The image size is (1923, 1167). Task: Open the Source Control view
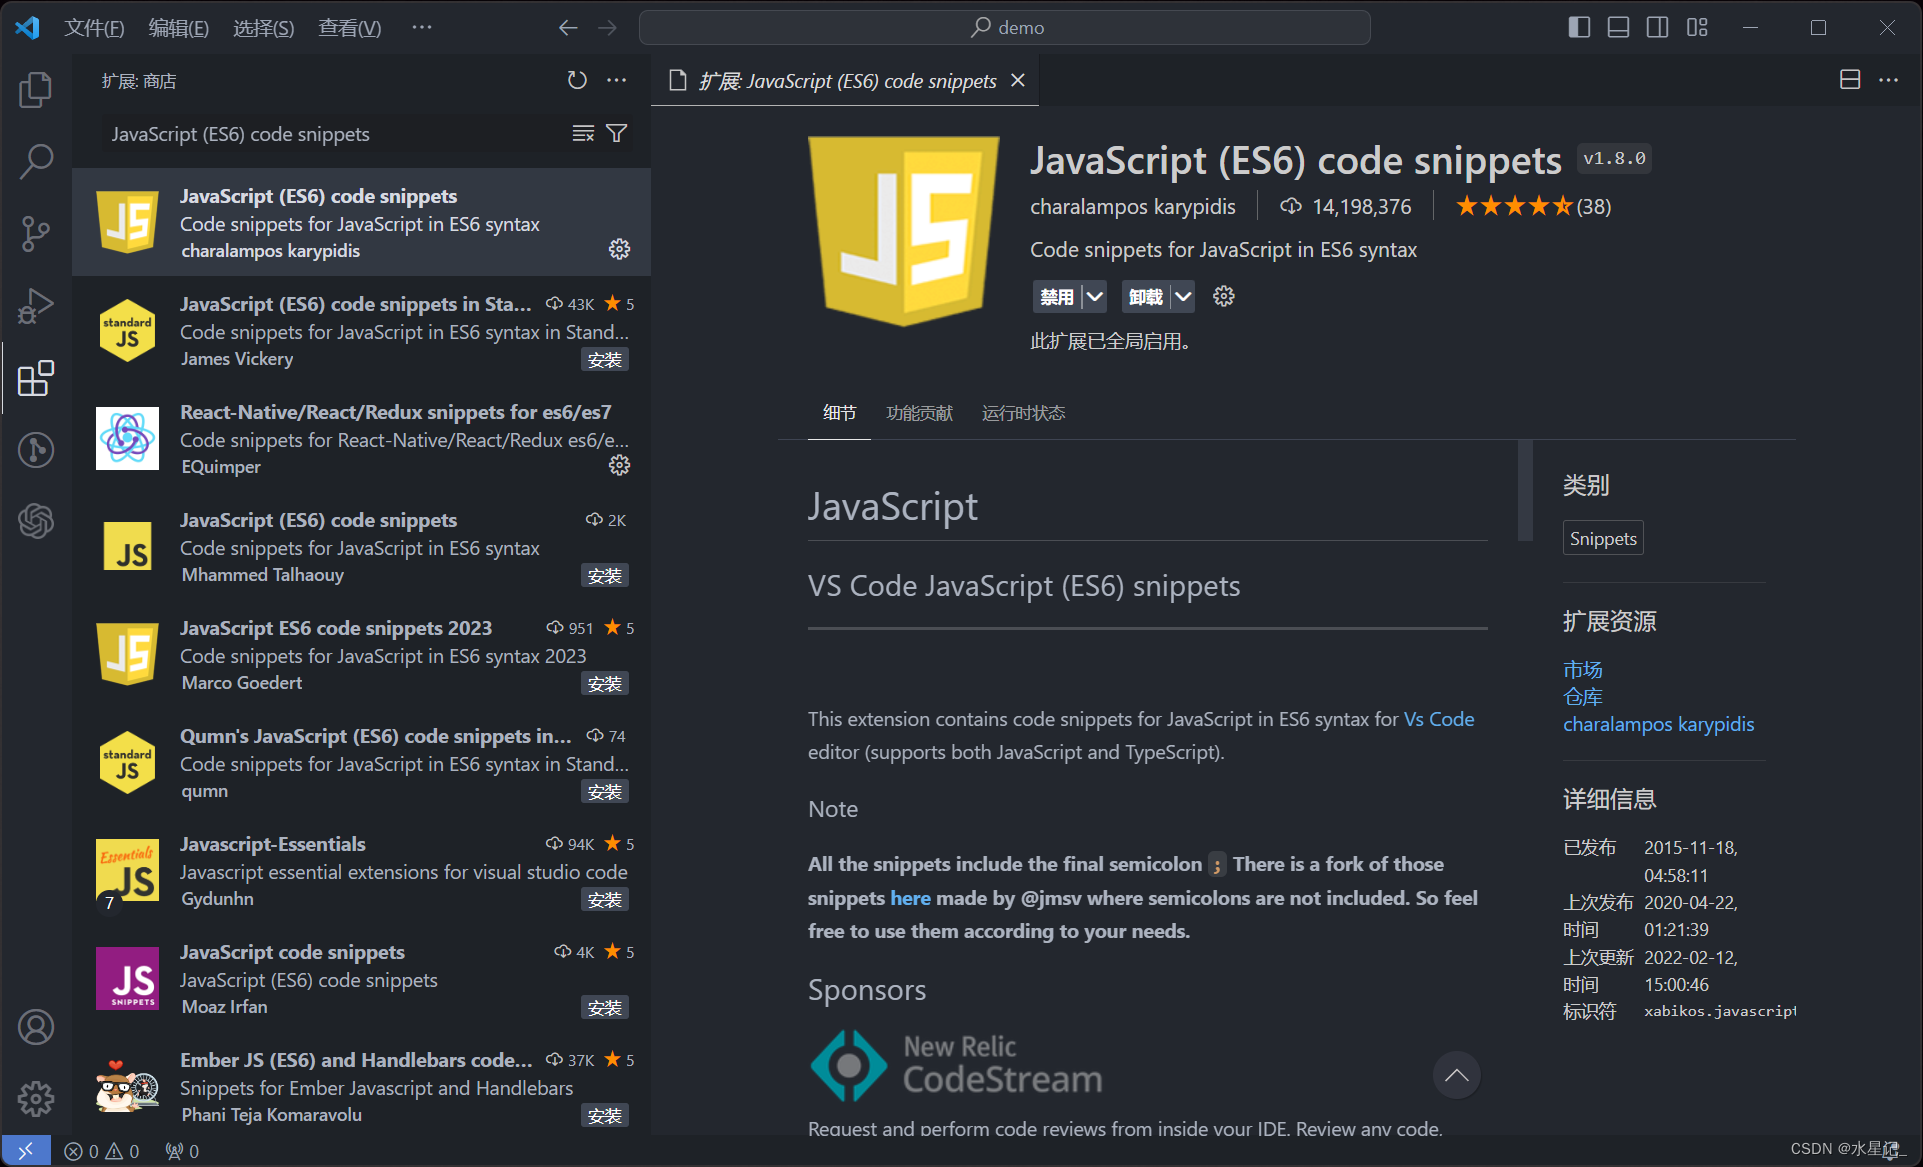coord(36,234)
